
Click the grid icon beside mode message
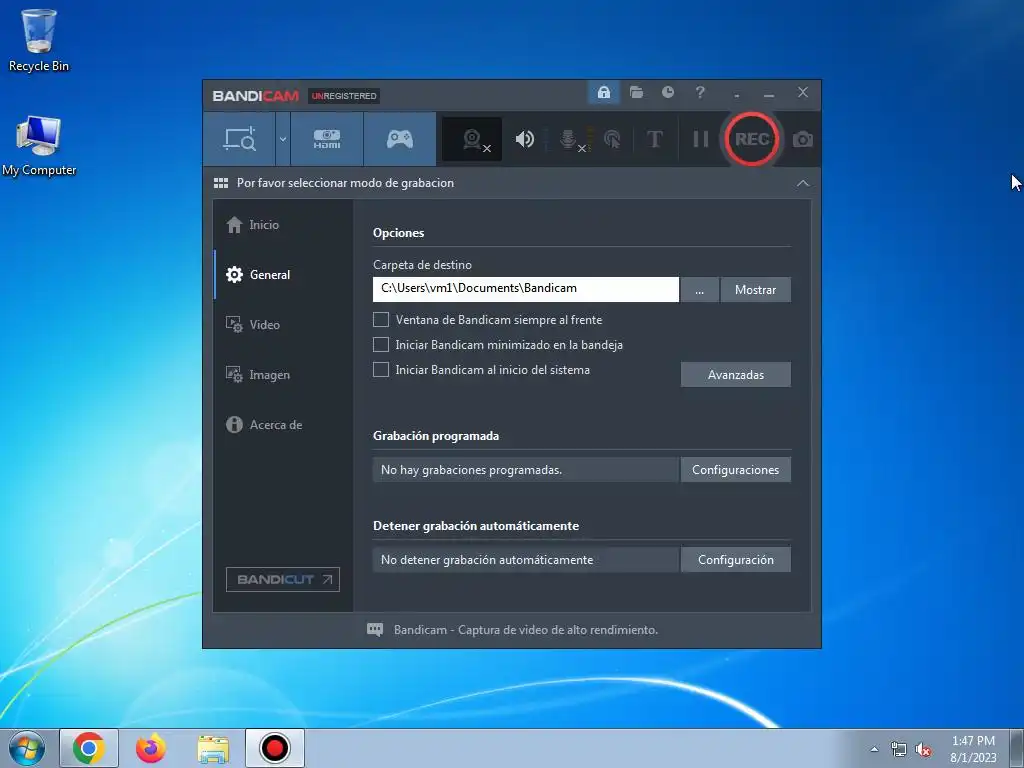[221, 183]
